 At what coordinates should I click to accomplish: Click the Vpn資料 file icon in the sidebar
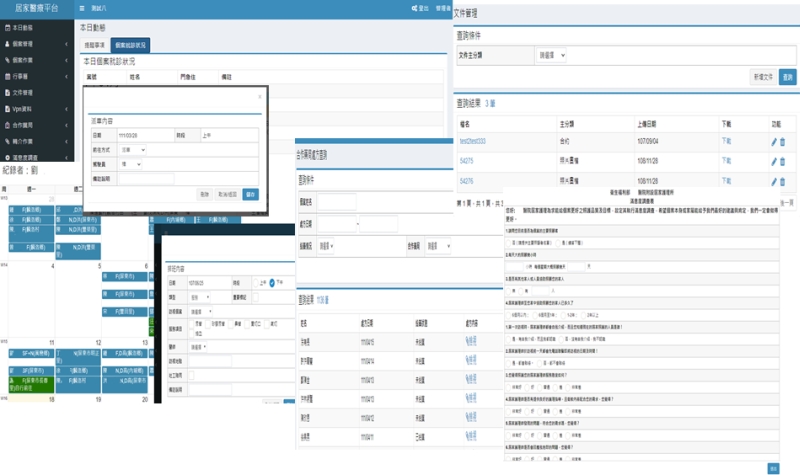(x=7, y=109)
